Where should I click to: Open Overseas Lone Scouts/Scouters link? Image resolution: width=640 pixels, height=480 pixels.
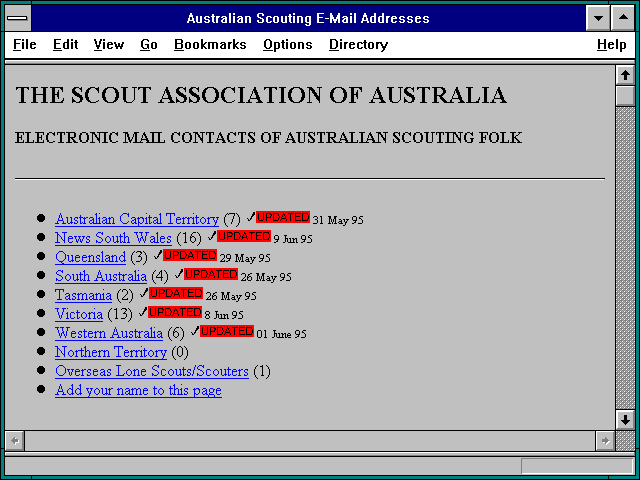[152, 371]
